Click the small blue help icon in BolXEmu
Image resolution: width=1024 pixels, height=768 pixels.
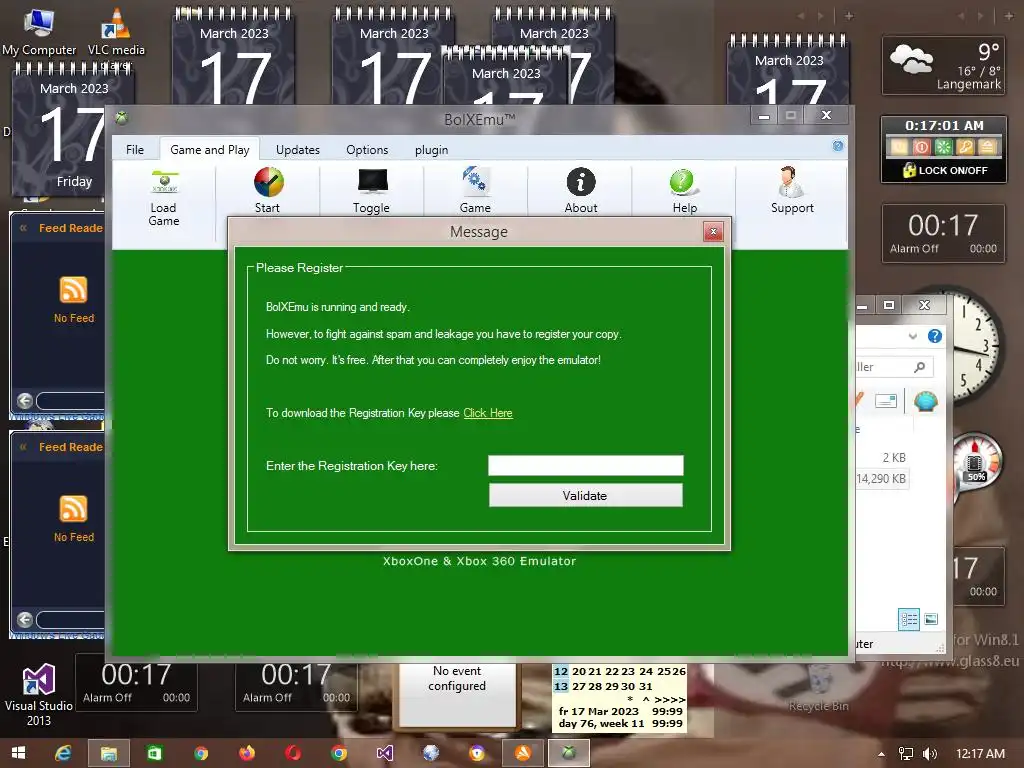pyautogui.click(x=837, y=146)
